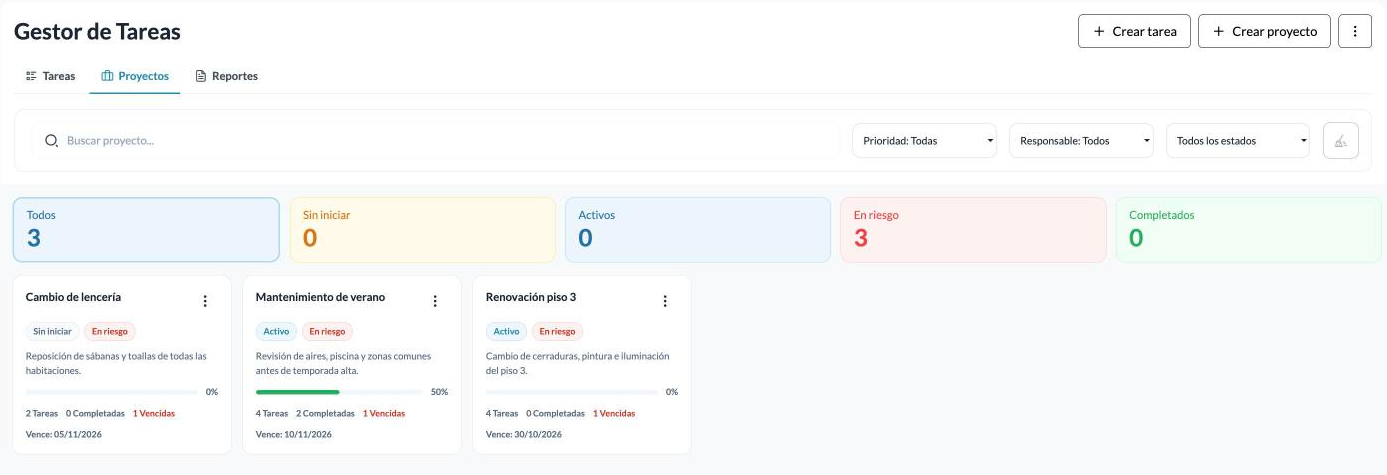
Task: Open the Mantenimiento de verano card menu
Action: pyautogui.click(x=435, y=301)
